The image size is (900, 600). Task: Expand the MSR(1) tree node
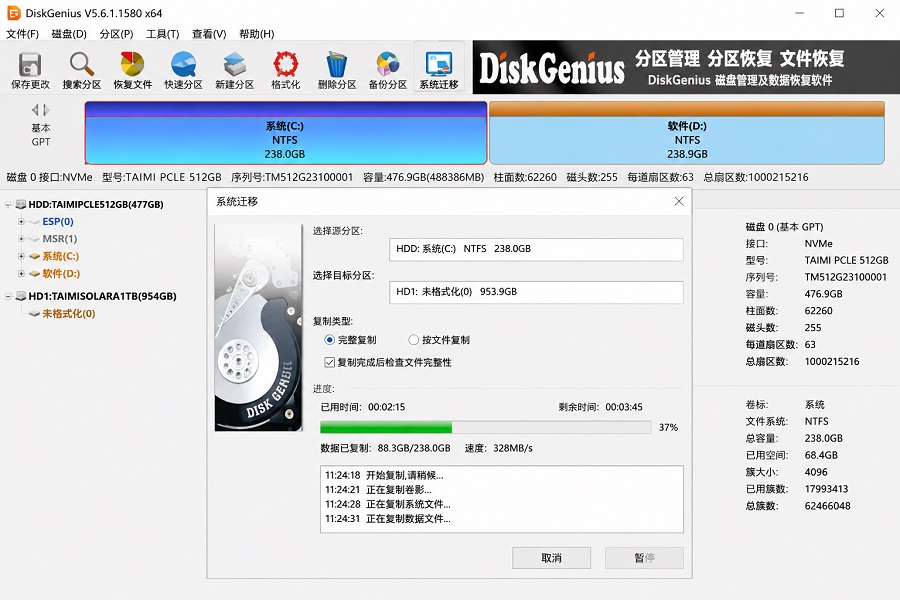[x=21, y=239]
